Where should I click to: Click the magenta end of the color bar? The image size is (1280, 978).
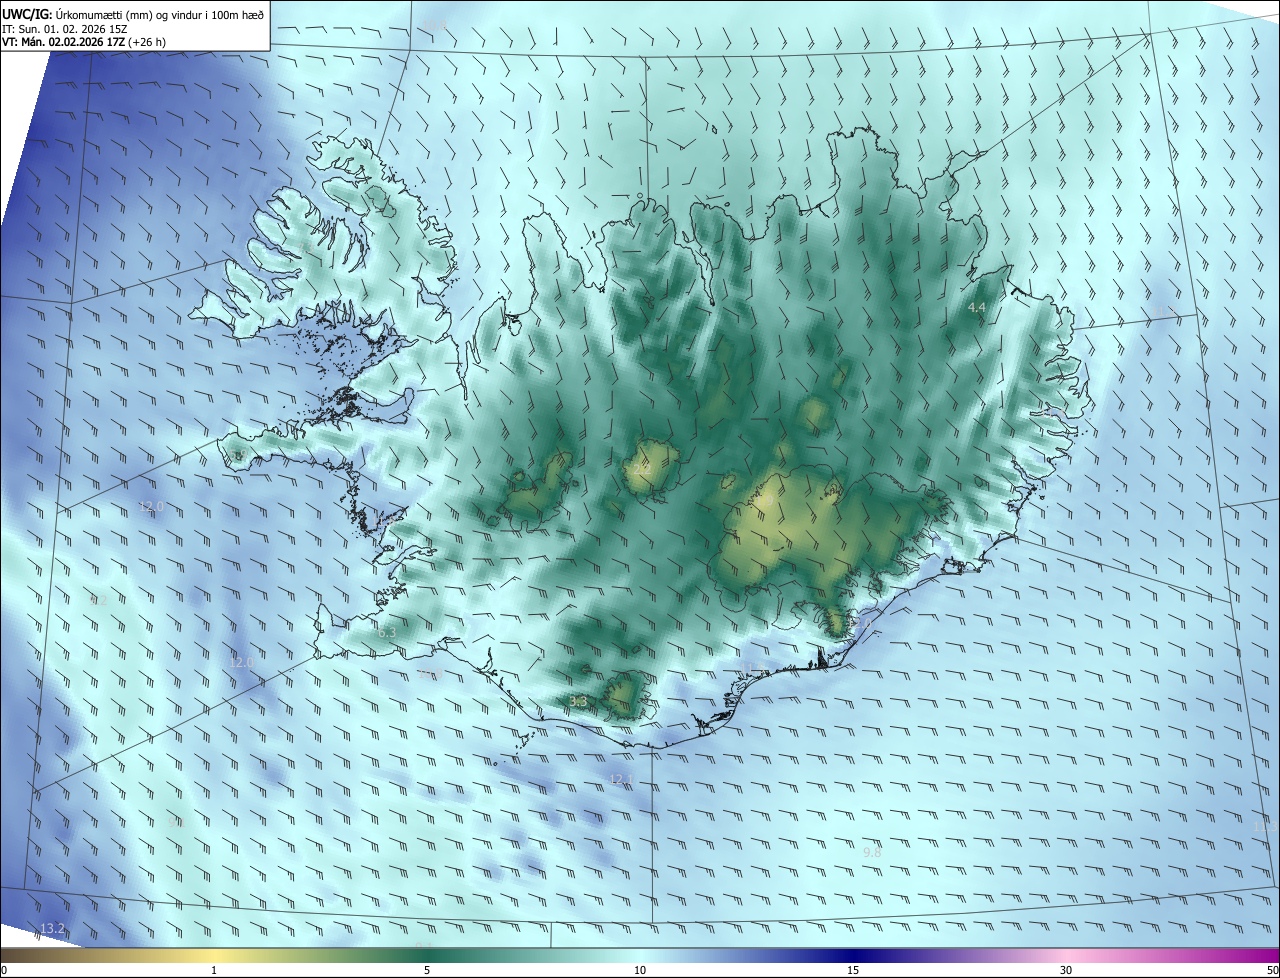pyautogui.click(x=1262, y=956)
